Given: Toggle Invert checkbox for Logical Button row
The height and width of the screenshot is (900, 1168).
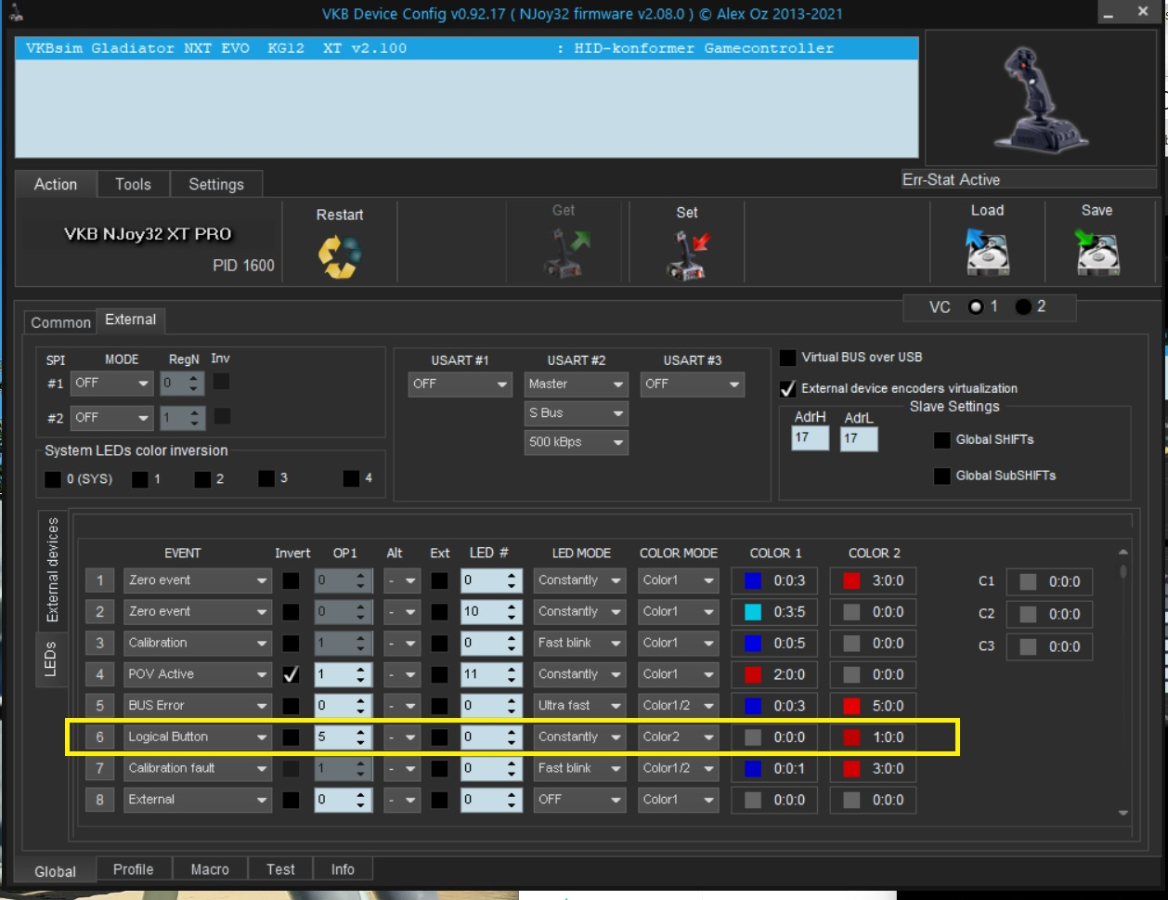Looking at the screenshot, I should click(x=291, y=737).
